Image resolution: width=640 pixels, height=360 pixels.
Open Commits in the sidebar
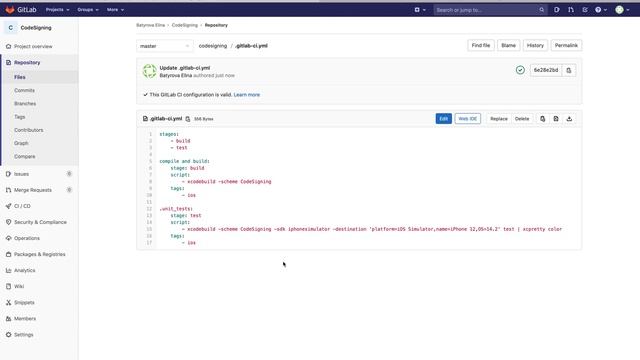(24, 90)
